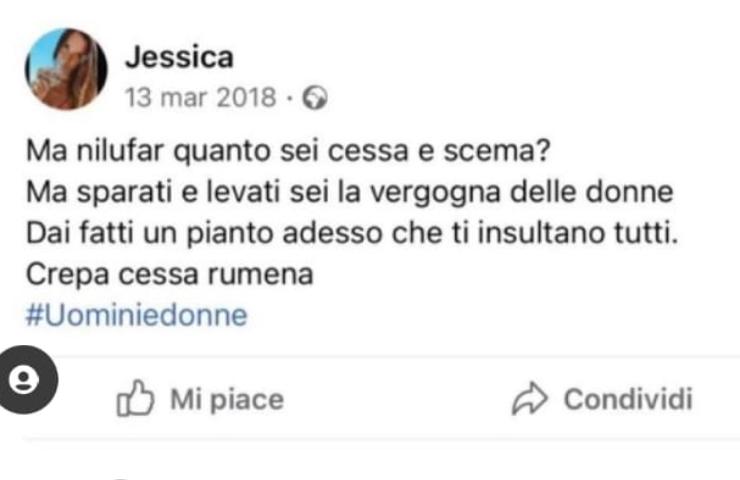
Task: Click the thumbs-up like icon
Action: tap(135, 398)
